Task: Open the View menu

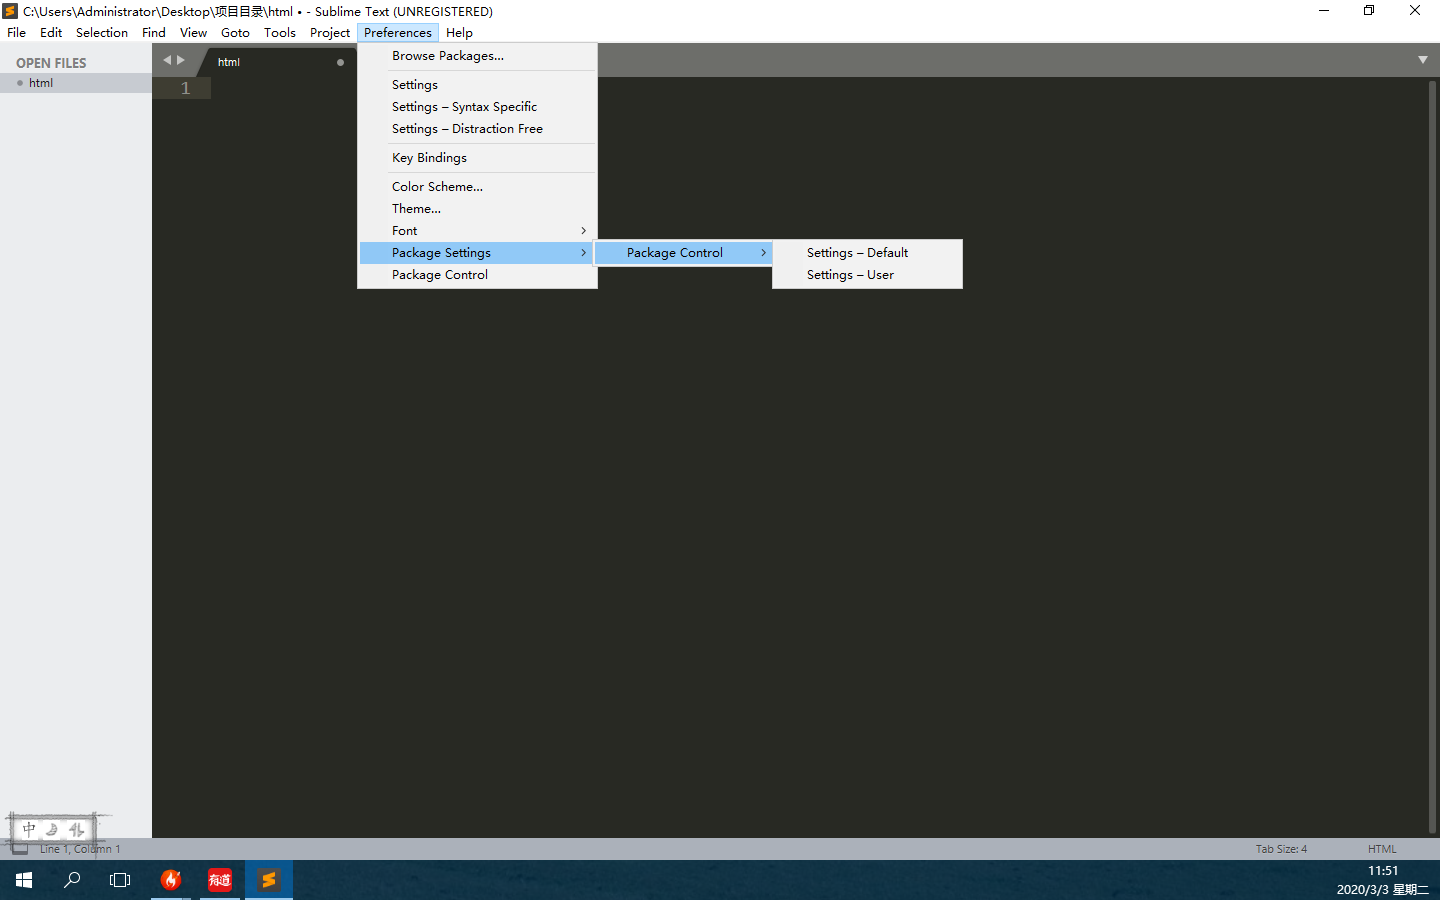Action: coord(193,32)
